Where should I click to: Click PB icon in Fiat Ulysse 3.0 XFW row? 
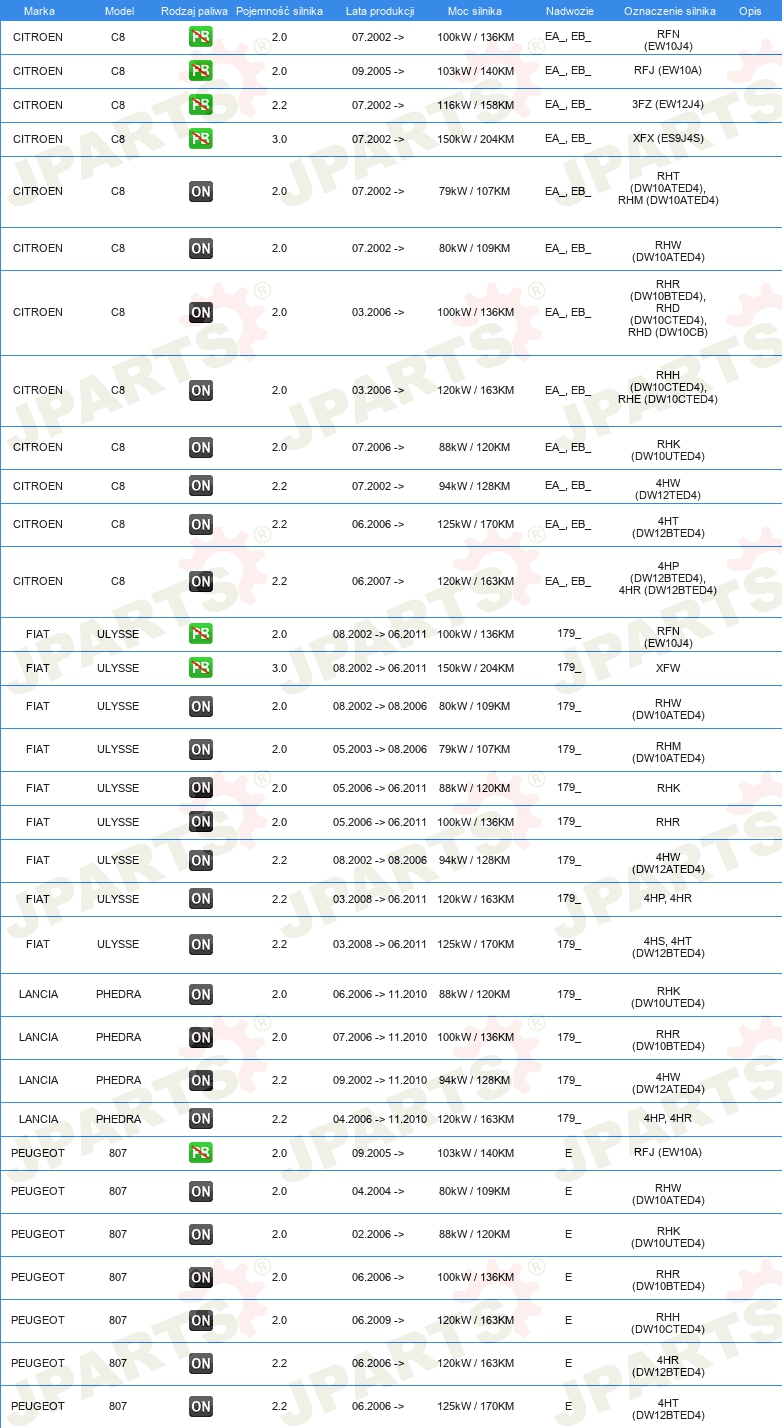(200, 668)
